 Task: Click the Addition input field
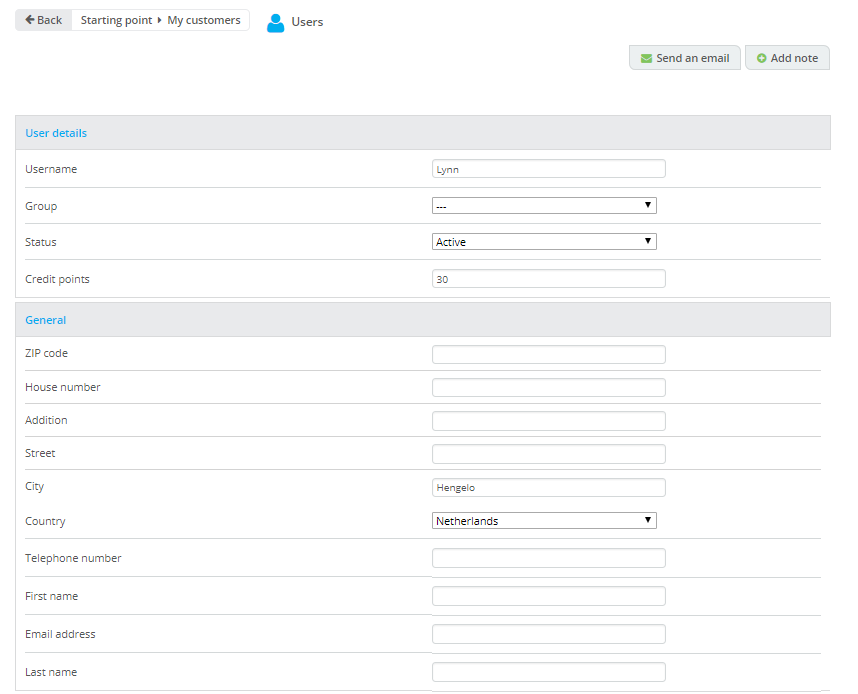tap(548, 420)
